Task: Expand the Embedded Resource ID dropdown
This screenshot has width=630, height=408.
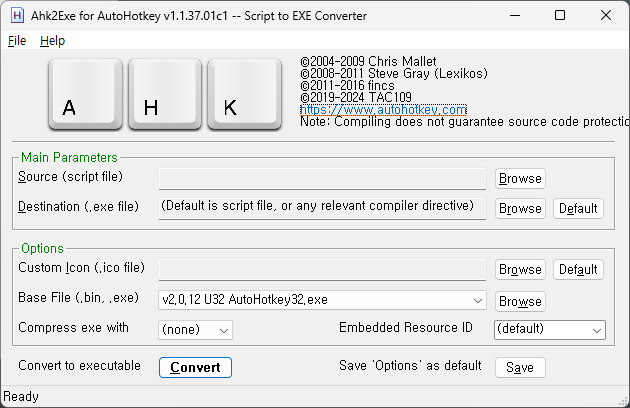Action: click(x=597, y=329)
